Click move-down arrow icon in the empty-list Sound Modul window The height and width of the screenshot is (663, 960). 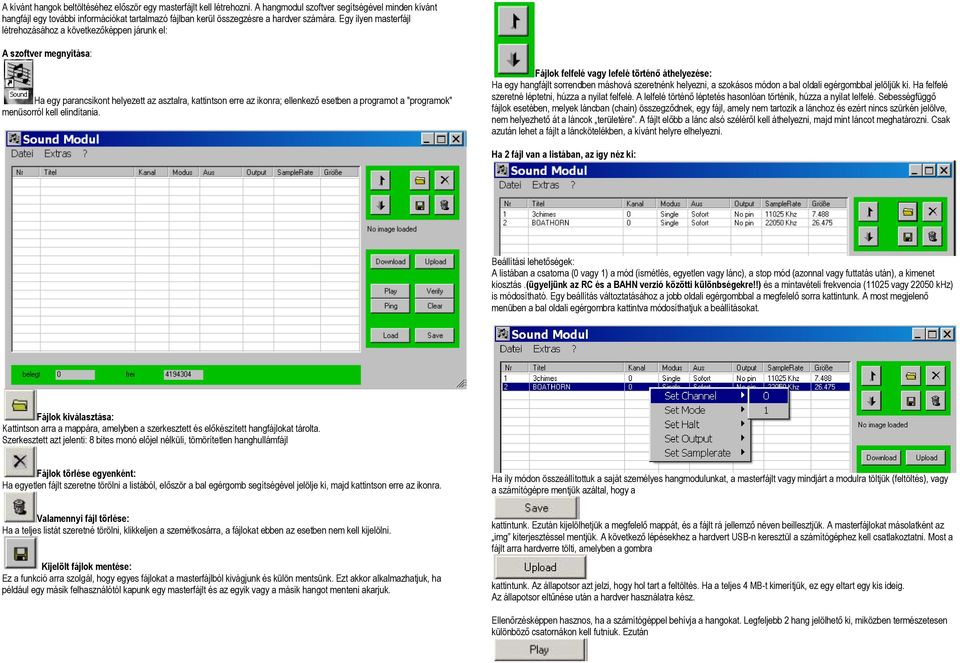click(x=381, y=205)
